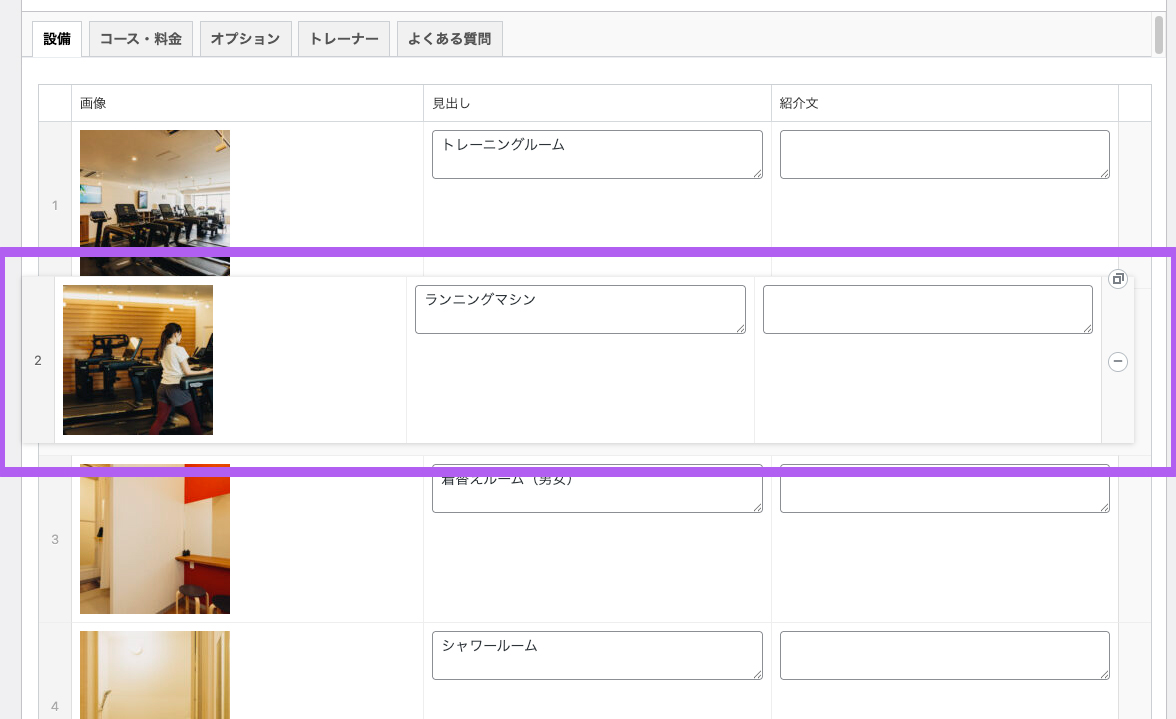Click the empty 紹介文 field in row 2
The height and width of the screenshot is (719, 1176).
(927, 309)
